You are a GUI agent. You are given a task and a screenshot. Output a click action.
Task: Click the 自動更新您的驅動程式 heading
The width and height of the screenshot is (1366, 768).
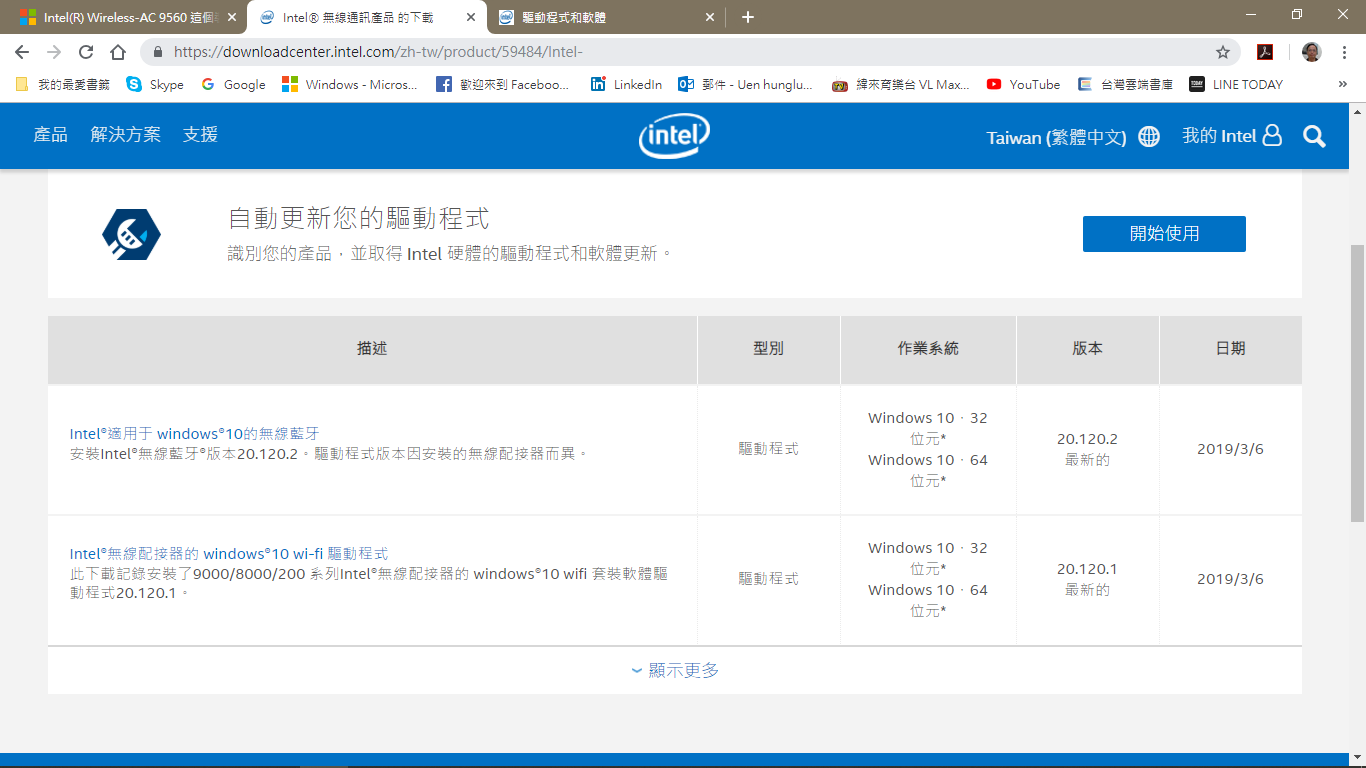(359, 218)
